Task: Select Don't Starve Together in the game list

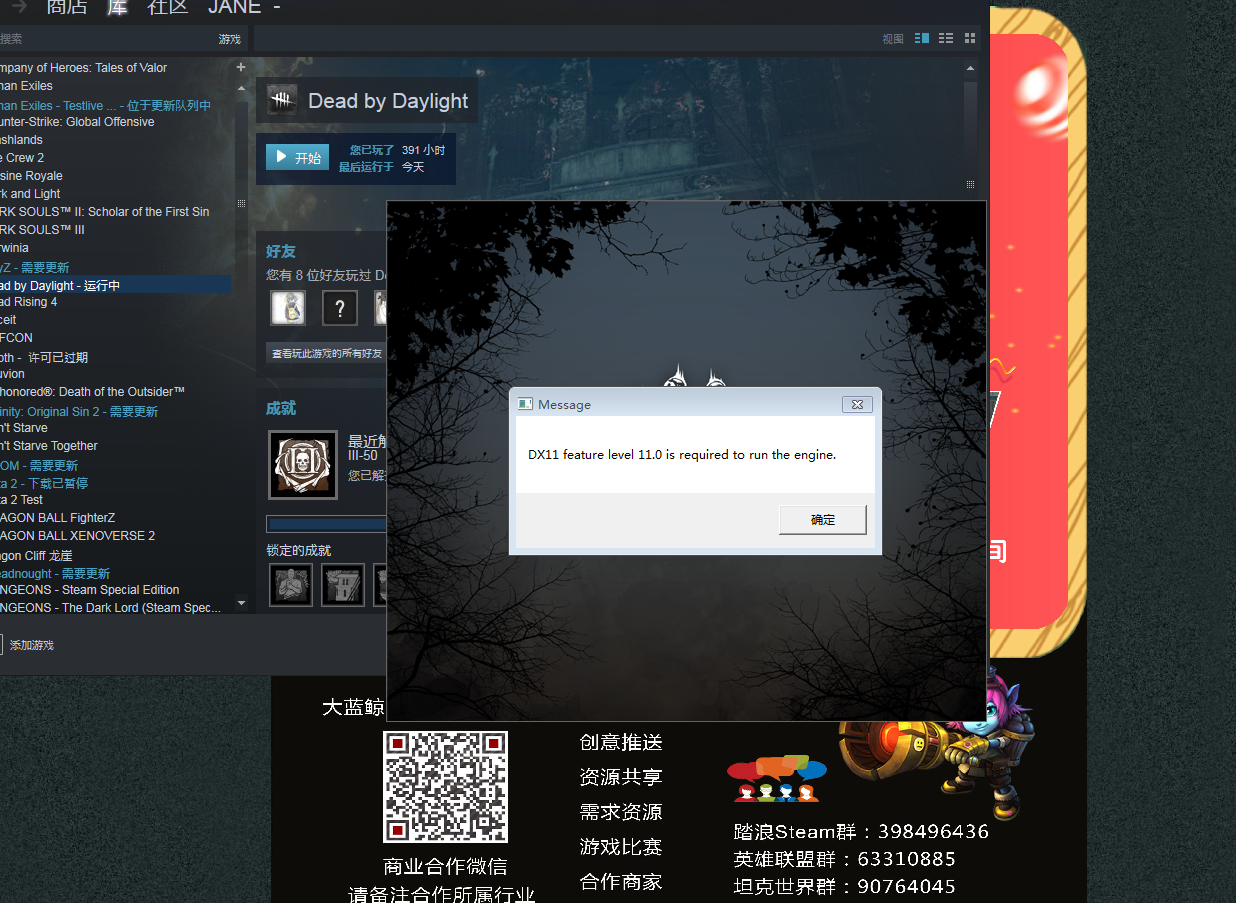Action: point(48,445)
